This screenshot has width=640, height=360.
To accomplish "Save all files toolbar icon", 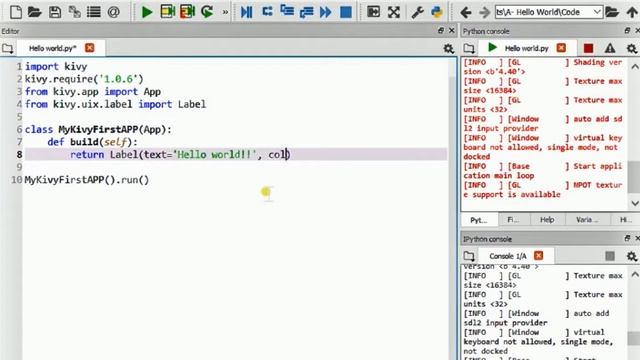I will point(74,12).
